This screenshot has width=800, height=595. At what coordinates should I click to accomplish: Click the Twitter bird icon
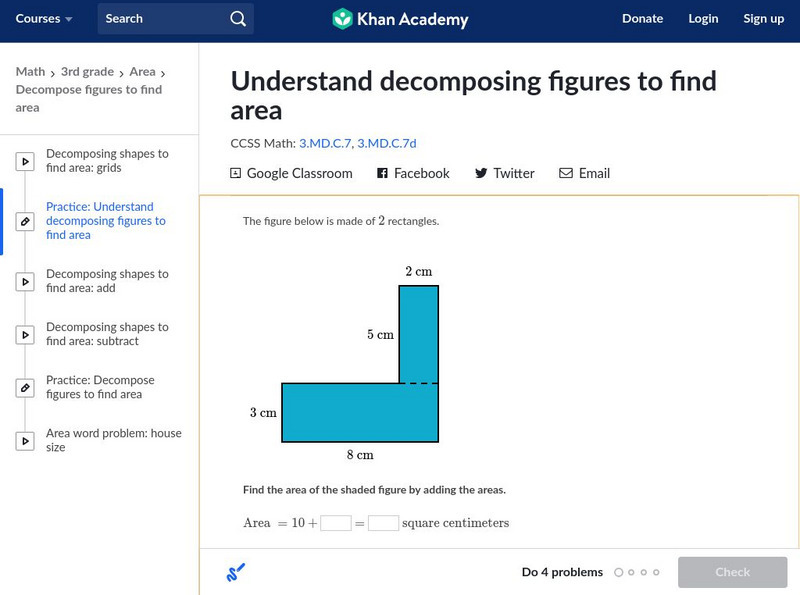click(x=481, y=173)
